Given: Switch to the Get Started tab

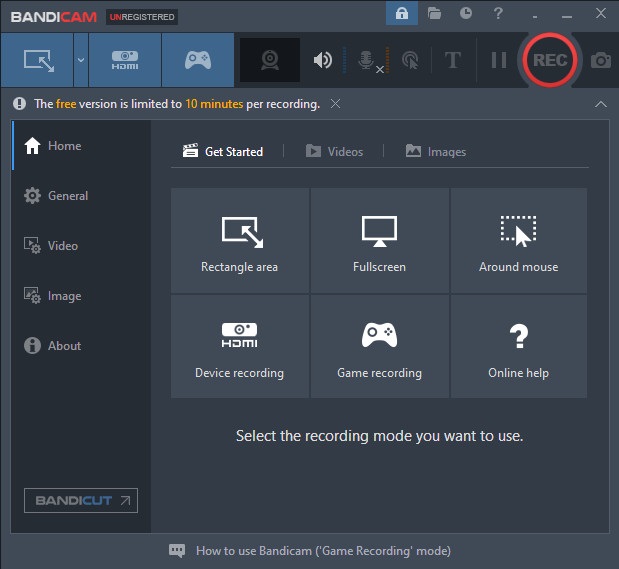Looking at the screenshot, I should pyautogui.click(x=223, y=151).
